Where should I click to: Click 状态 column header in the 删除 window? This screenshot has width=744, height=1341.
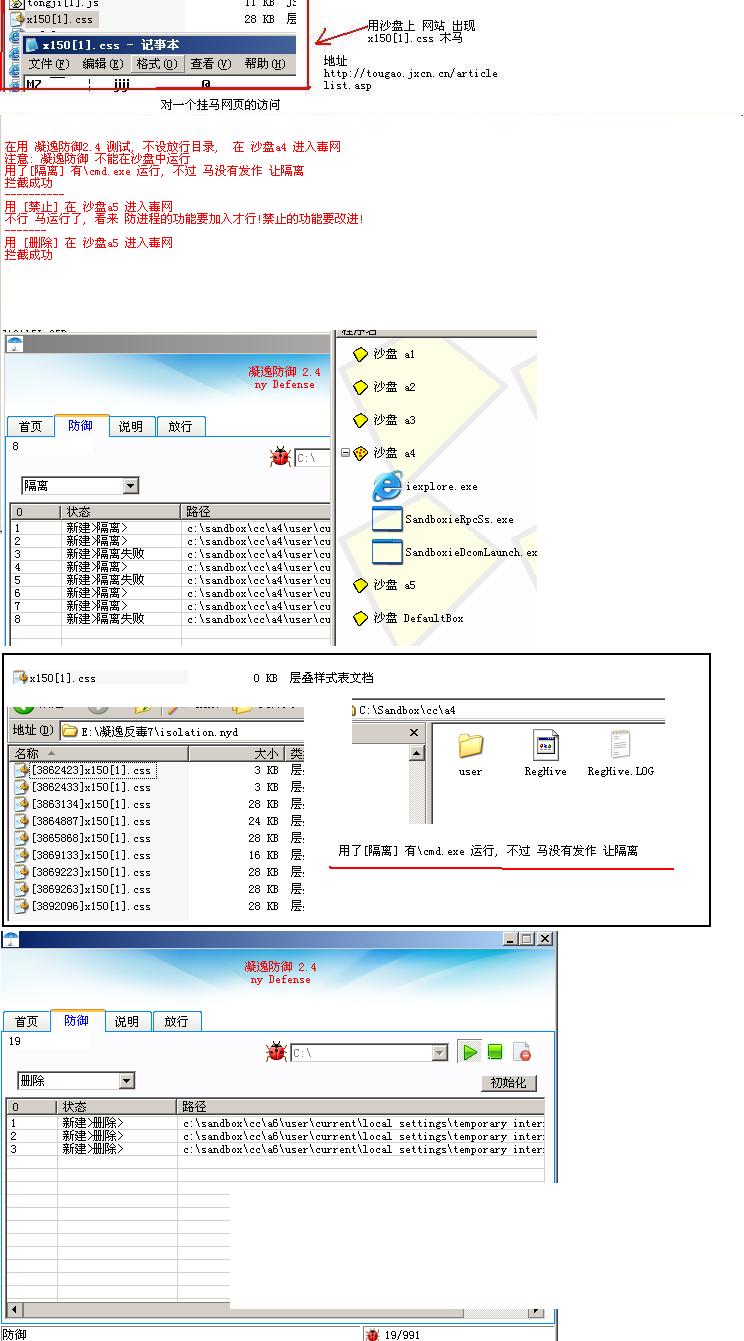tap(117, 1107)
